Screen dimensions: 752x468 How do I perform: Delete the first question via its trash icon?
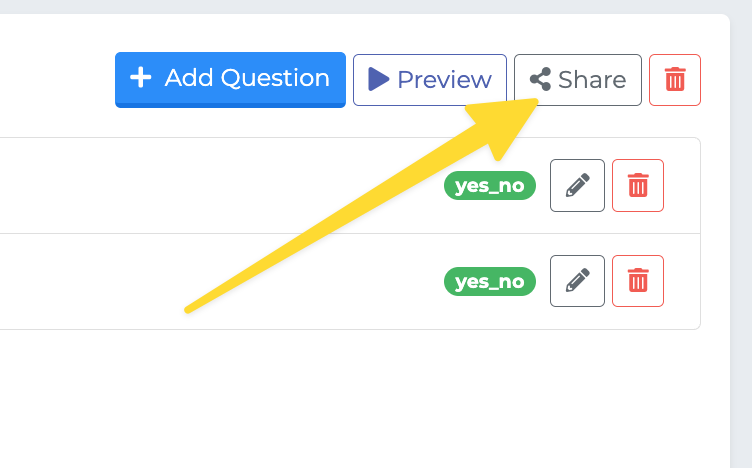tap(638, 185)
